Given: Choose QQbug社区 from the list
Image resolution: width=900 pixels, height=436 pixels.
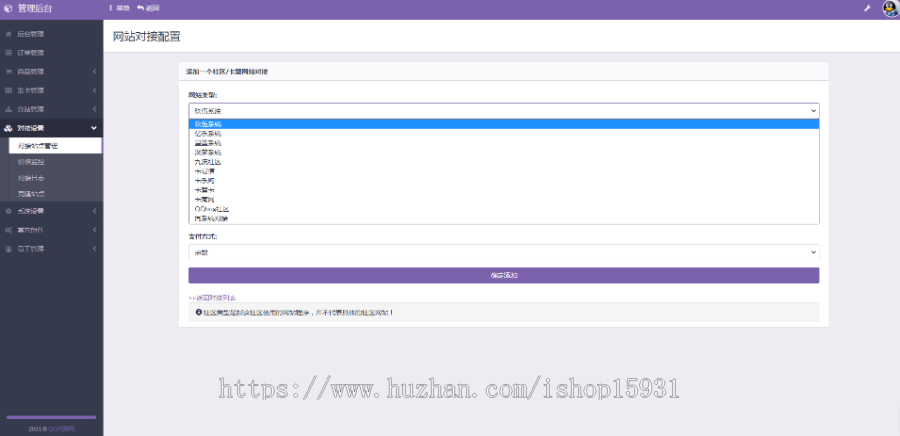Looking at the screenshot, I should [503, 209].
